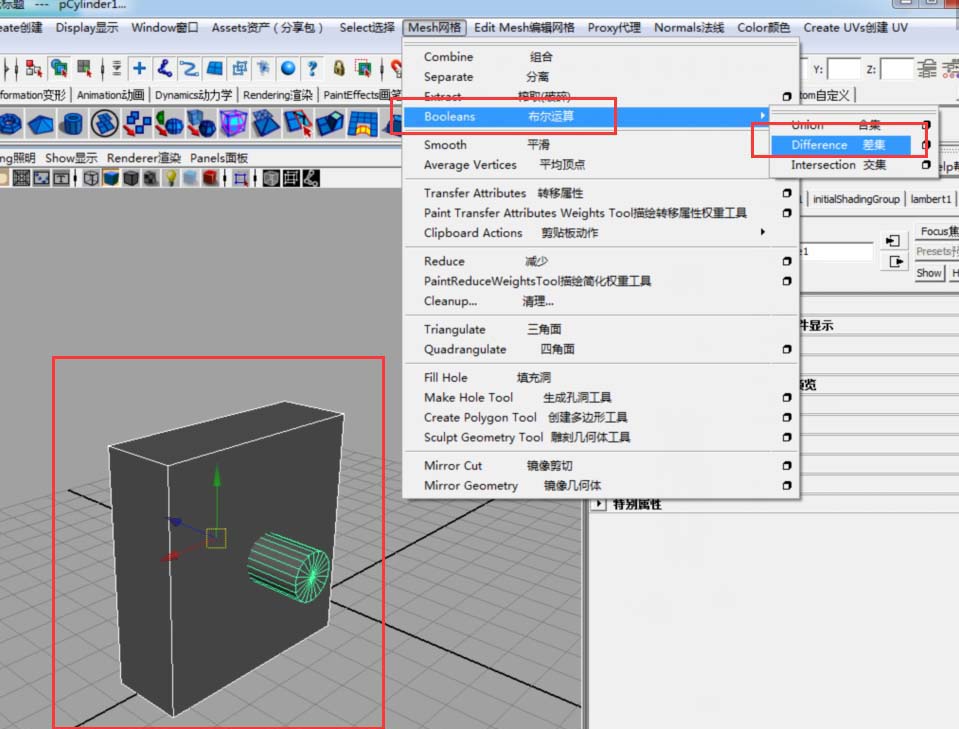Screen dimensions: 959x729
Task: Click the Presets button
Action: 937,251
